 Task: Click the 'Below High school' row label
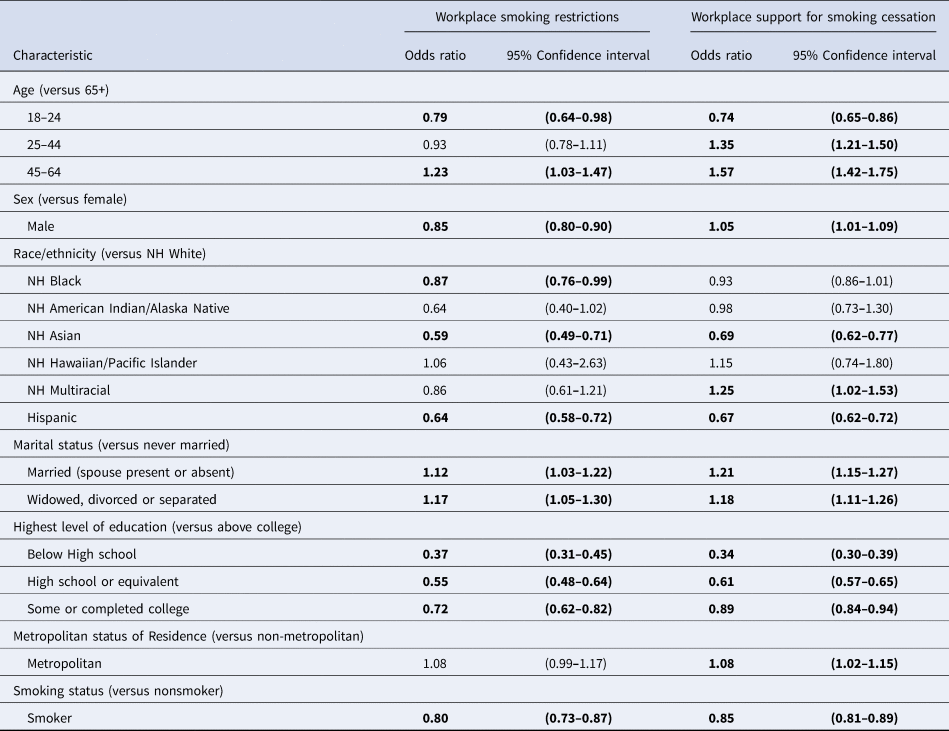point(82,554)
